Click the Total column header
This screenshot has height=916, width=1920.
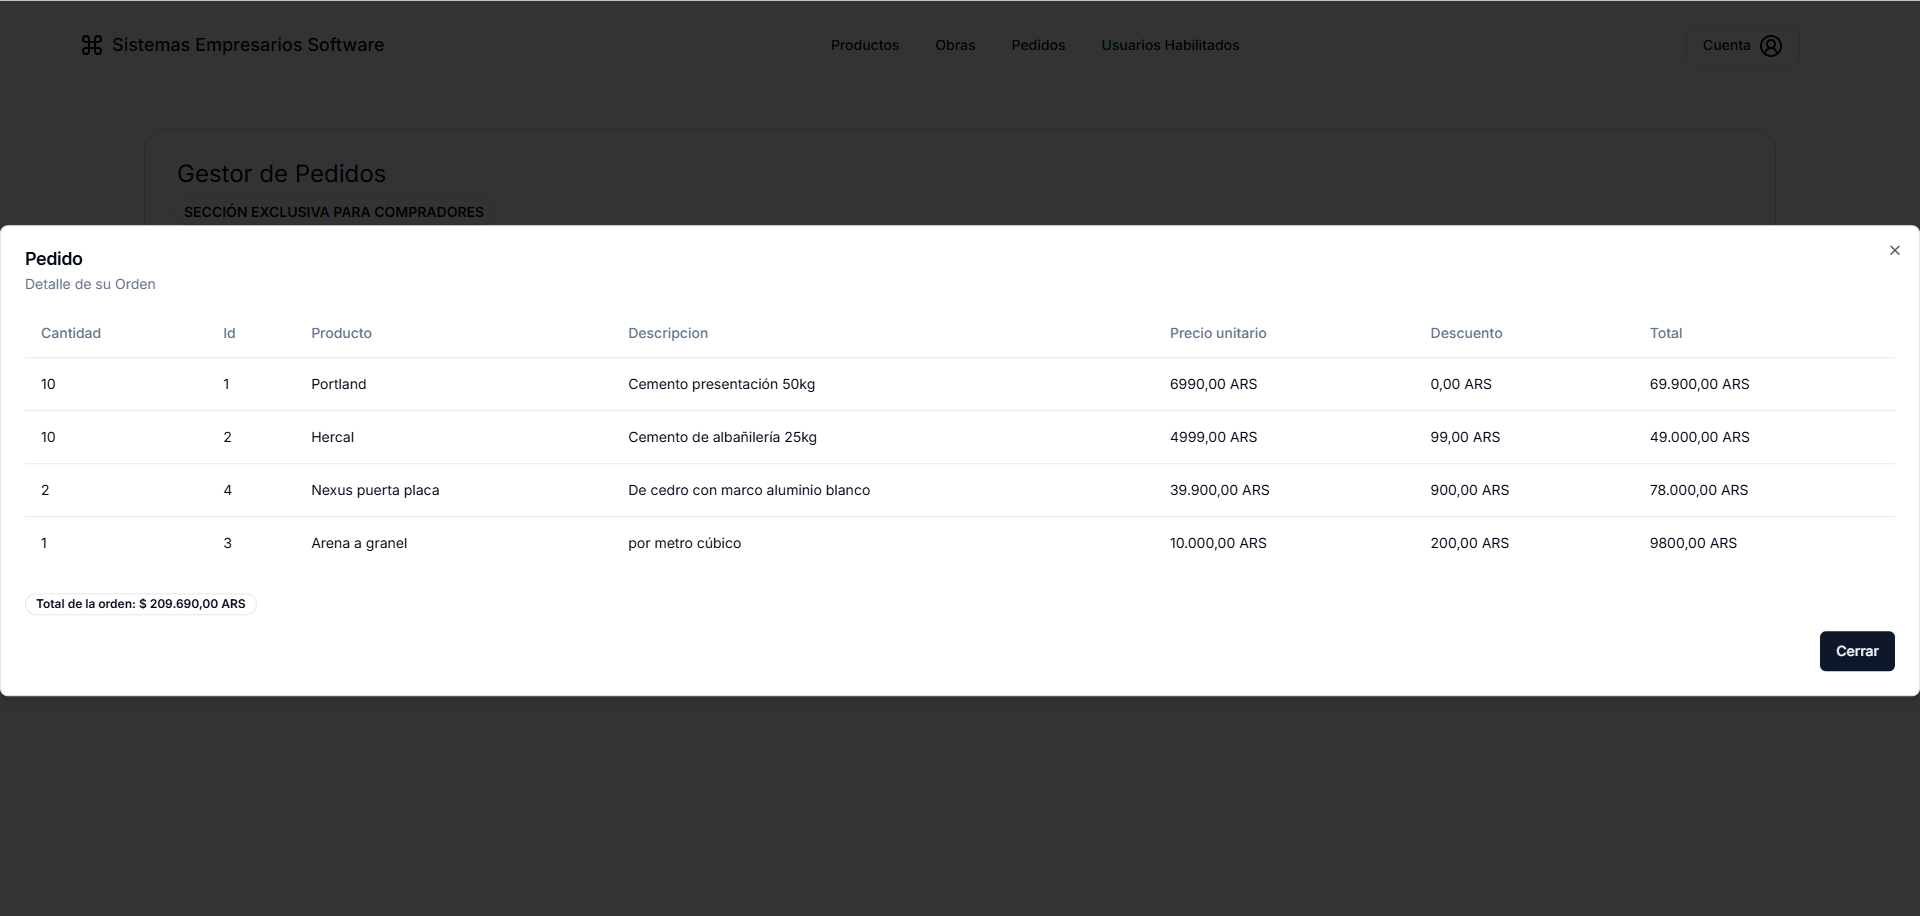point(1665,333)
